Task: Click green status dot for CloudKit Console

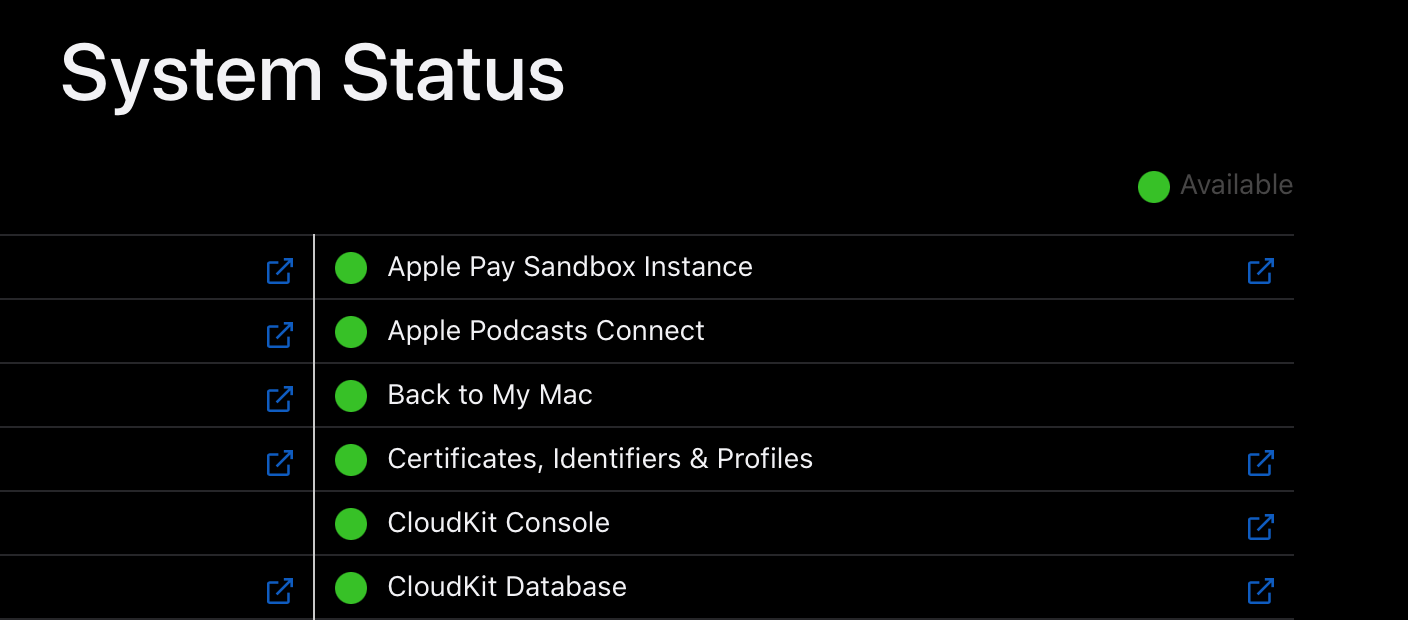Action: click(x=351, y=524)
